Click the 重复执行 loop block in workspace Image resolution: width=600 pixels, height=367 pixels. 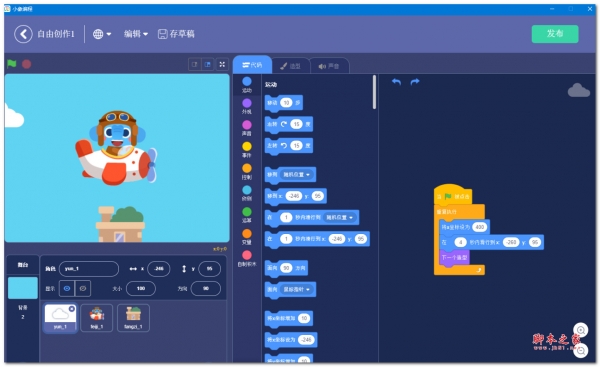coord(459,212)
